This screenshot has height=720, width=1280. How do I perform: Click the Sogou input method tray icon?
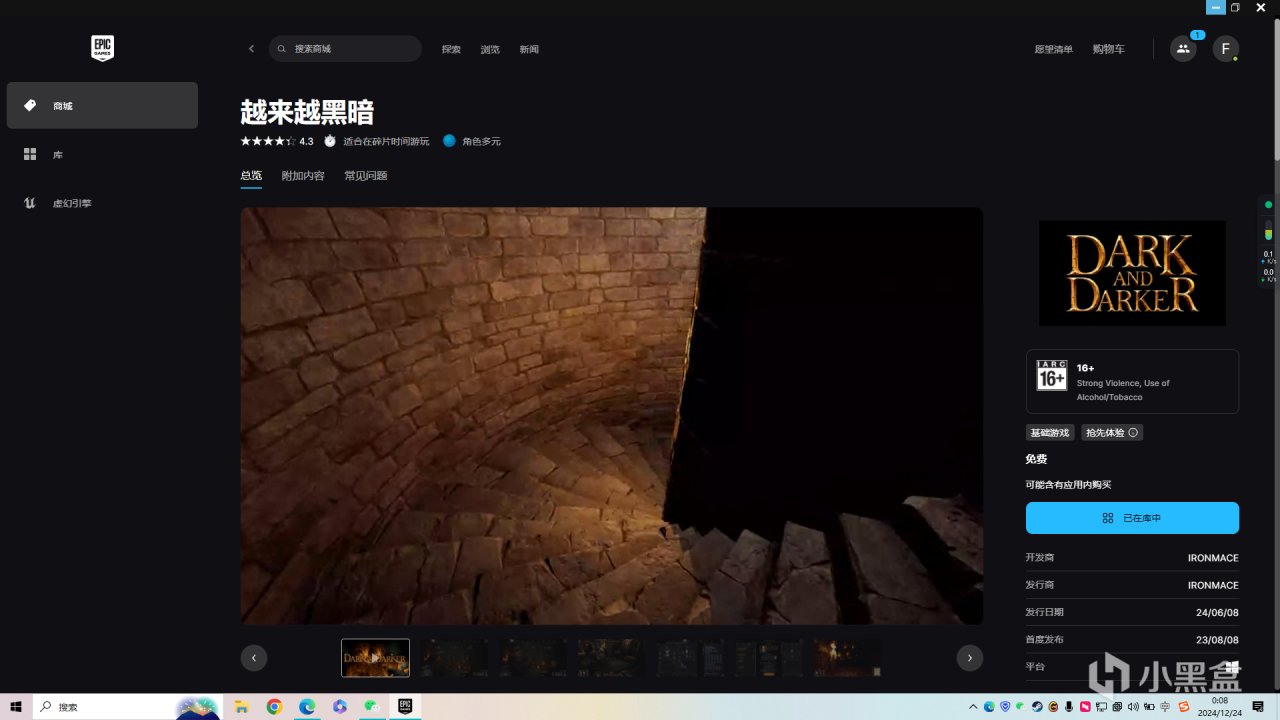pos(1184,707)
